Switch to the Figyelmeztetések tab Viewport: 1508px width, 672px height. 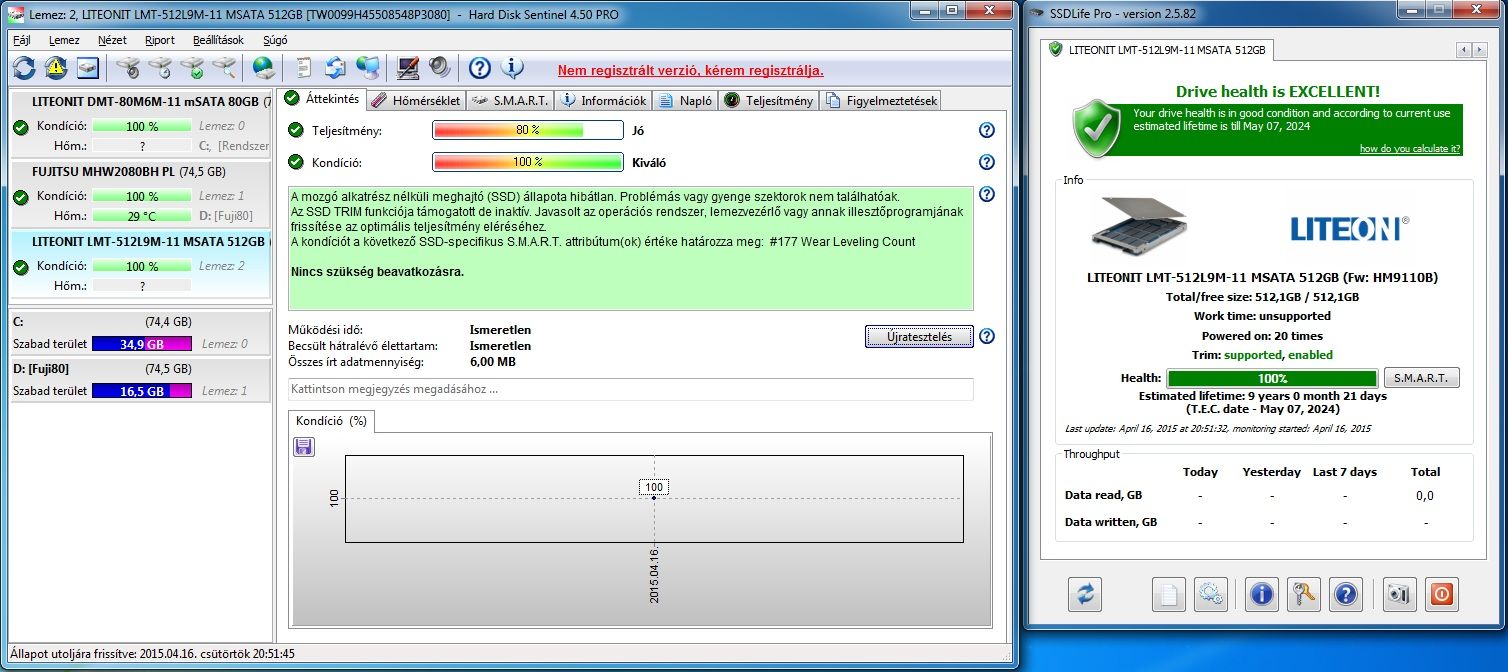[x=881, y=100]
